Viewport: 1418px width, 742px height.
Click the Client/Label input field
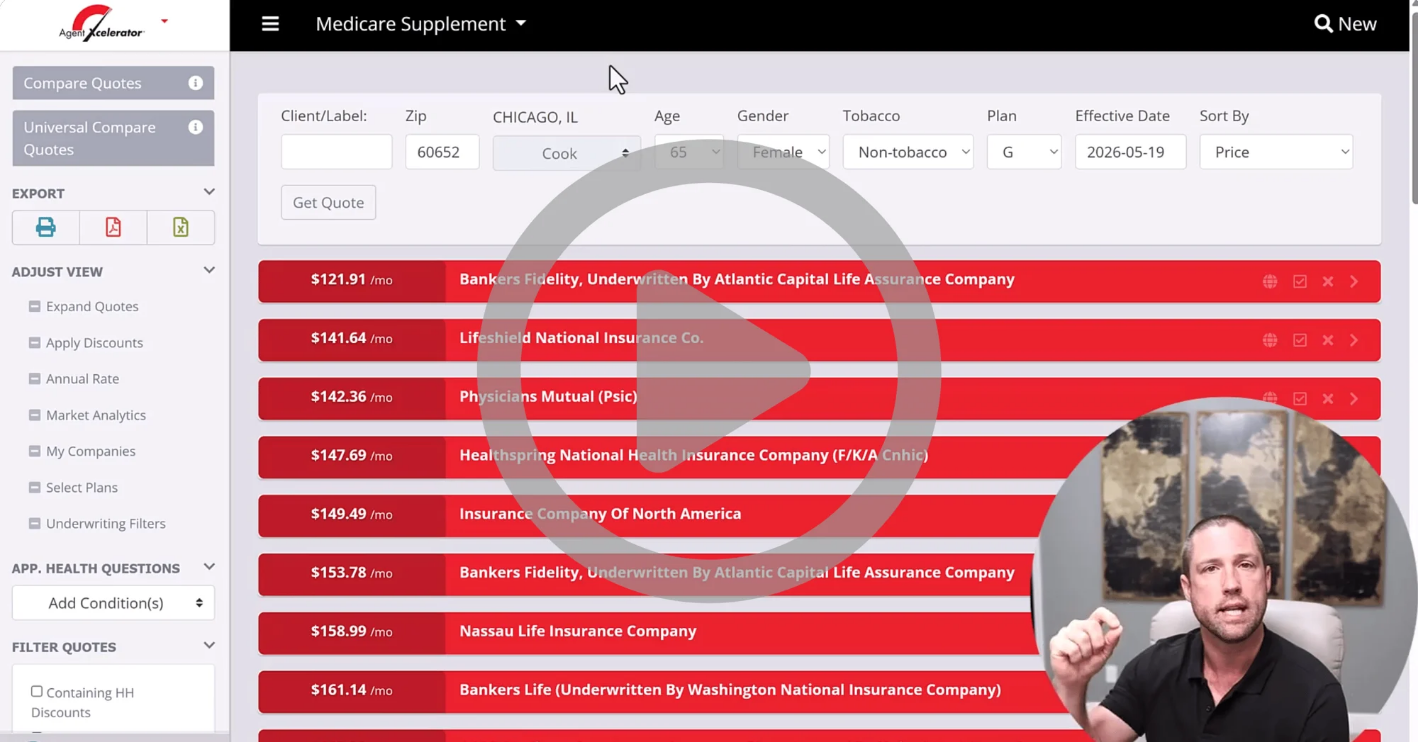336,152
